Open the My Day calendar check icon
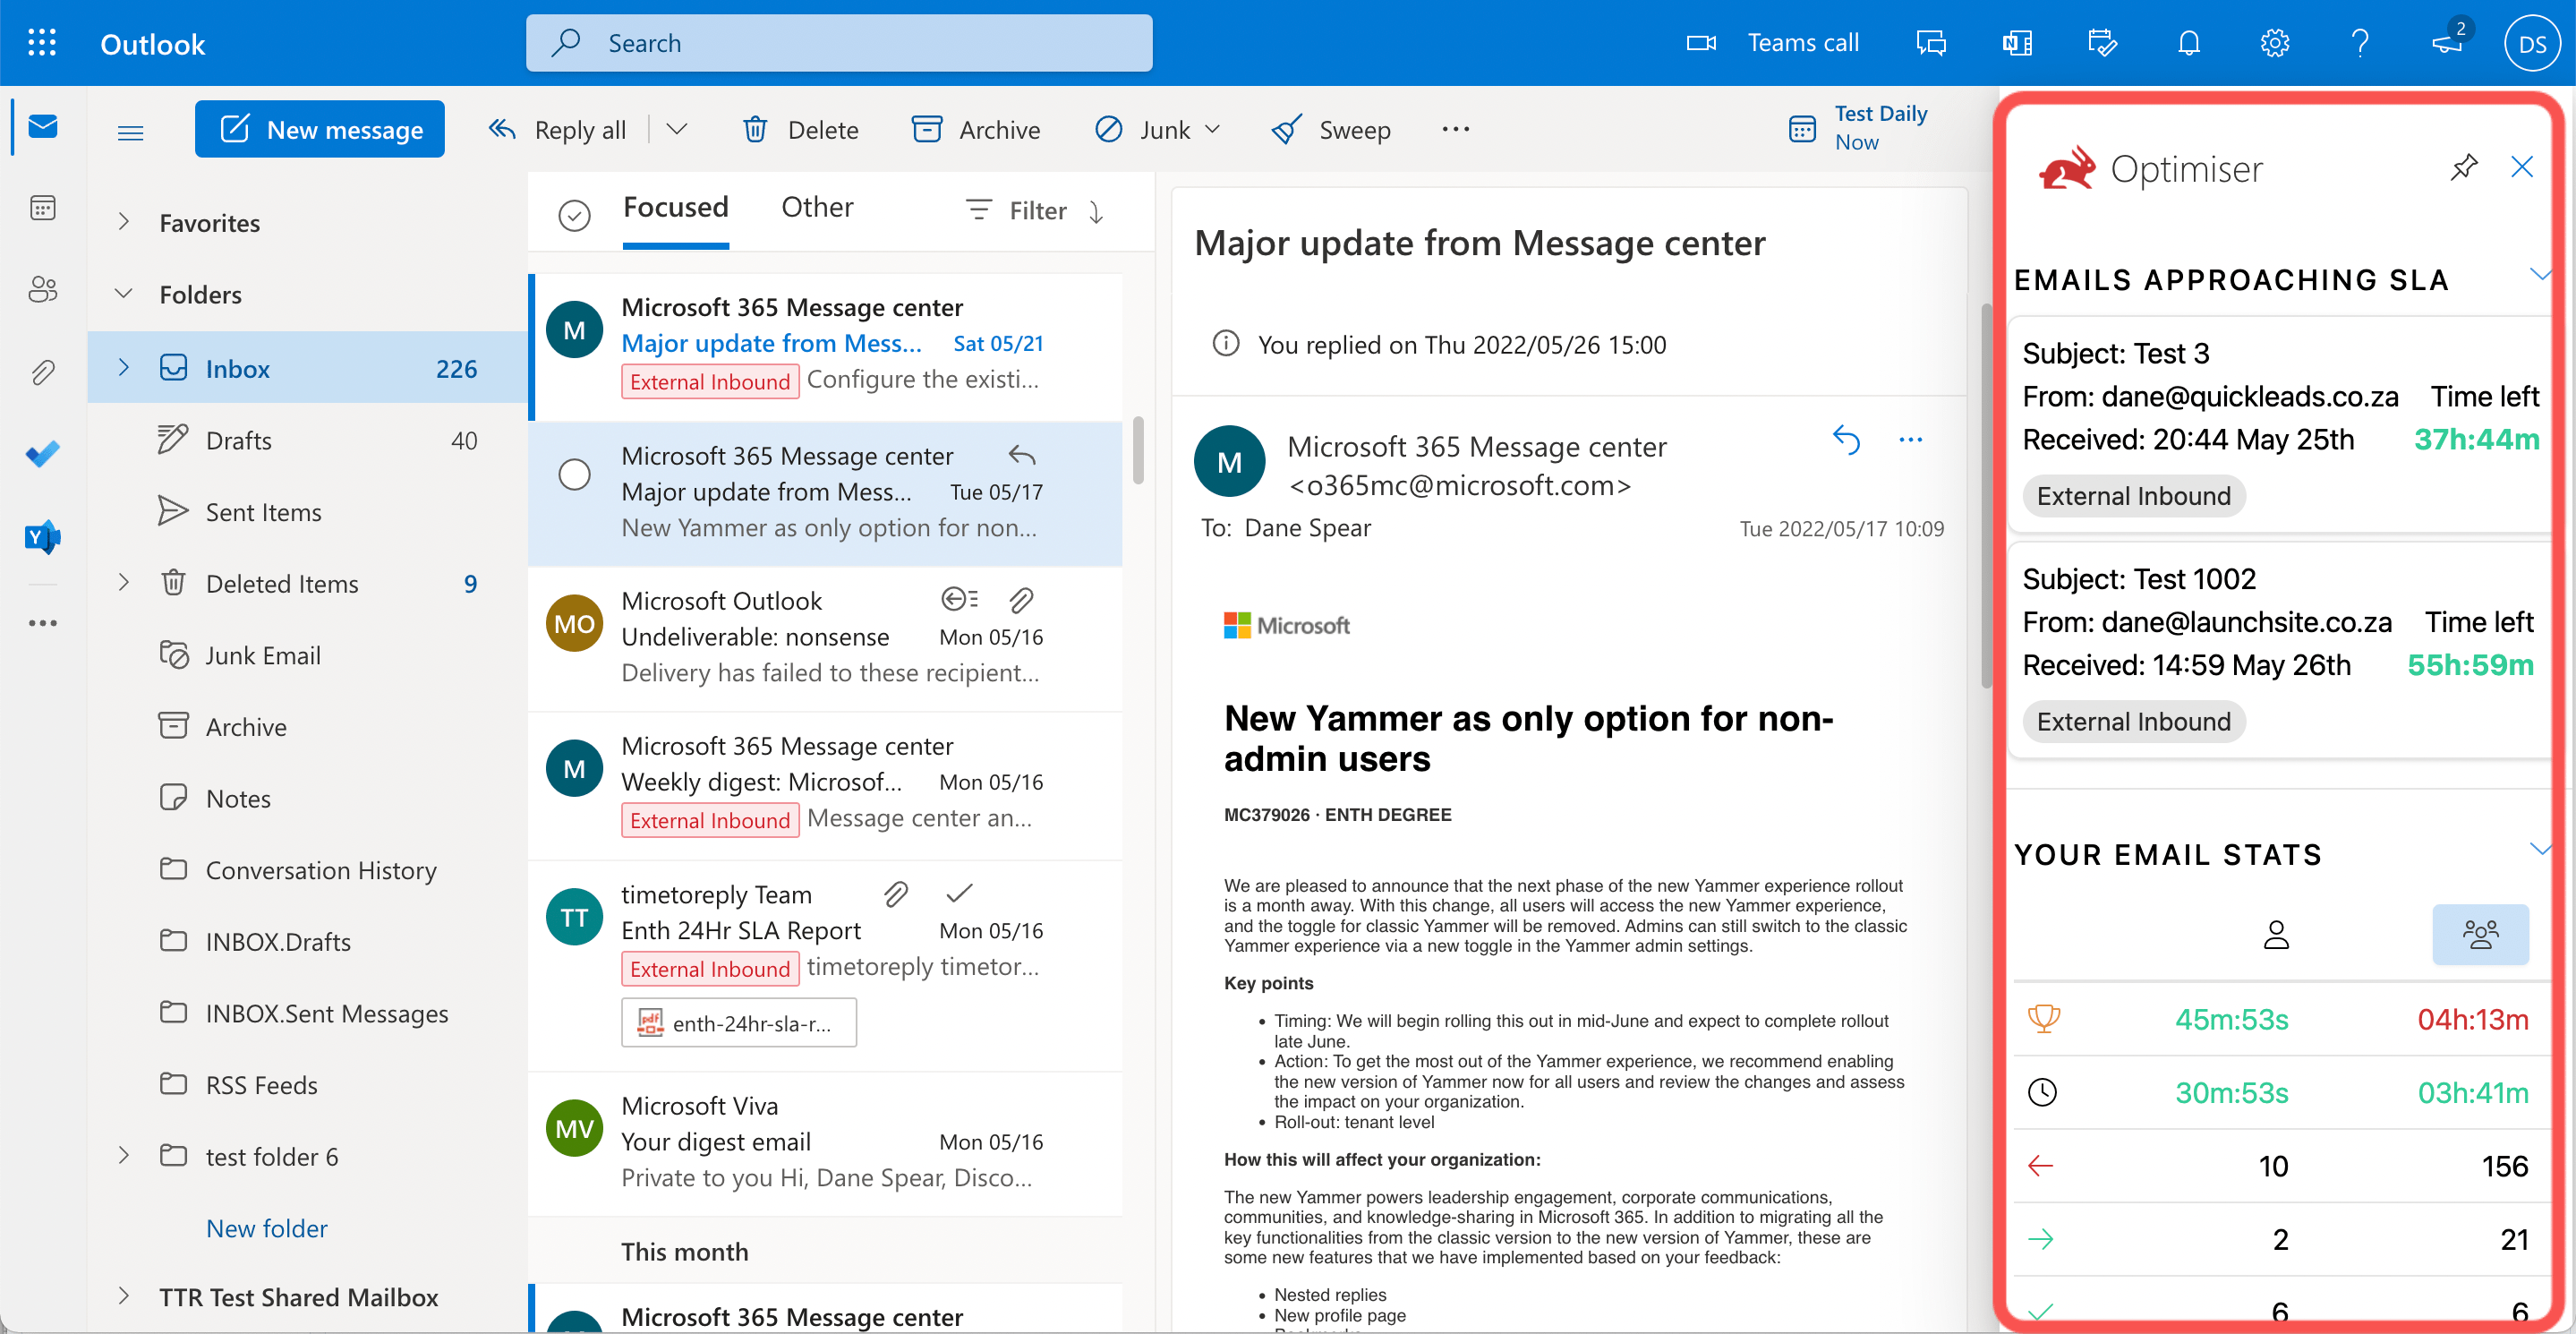The image size is (2576, 1334). (x=2103, y=43)
